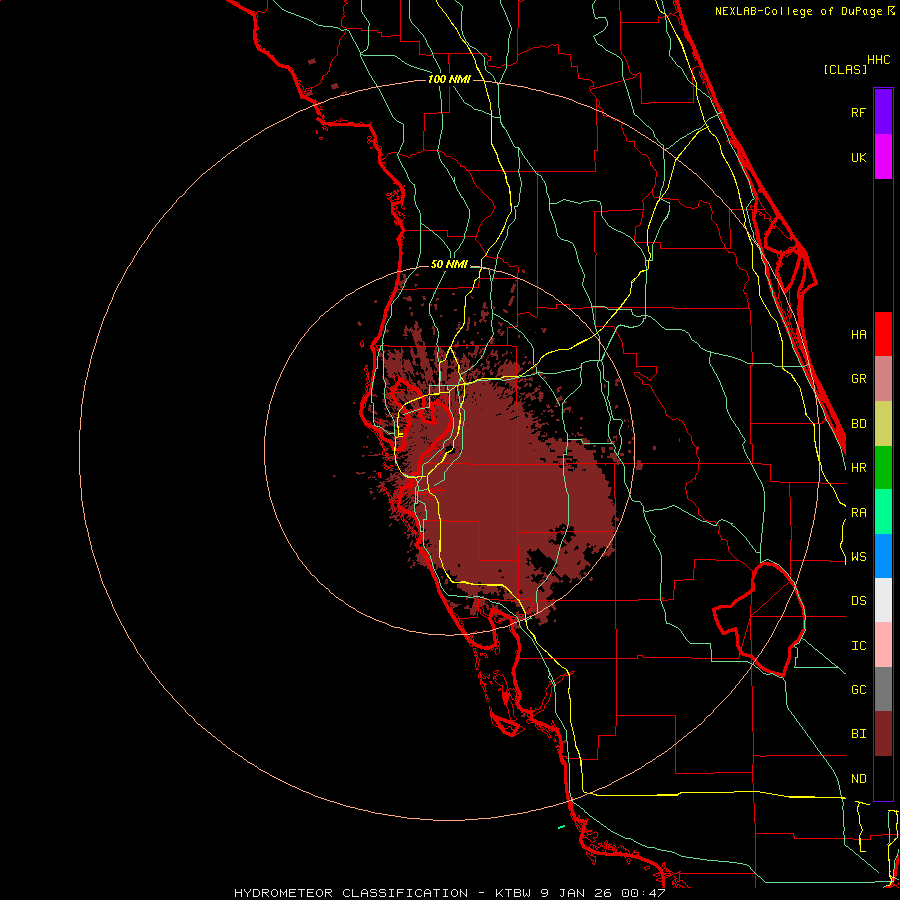The height and width of the screenshot is (900, 900).
Task: Click the DS white legend swatch
Action: tap(883, 600)
